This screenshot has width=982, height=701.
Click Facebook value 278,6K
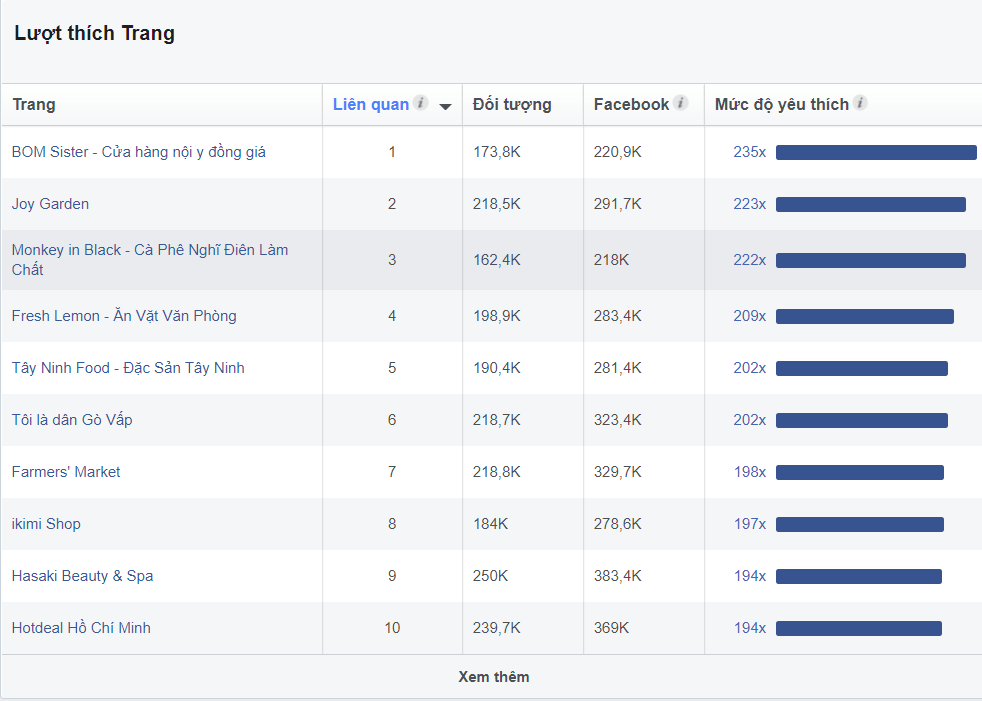click(x=618, y=524)
